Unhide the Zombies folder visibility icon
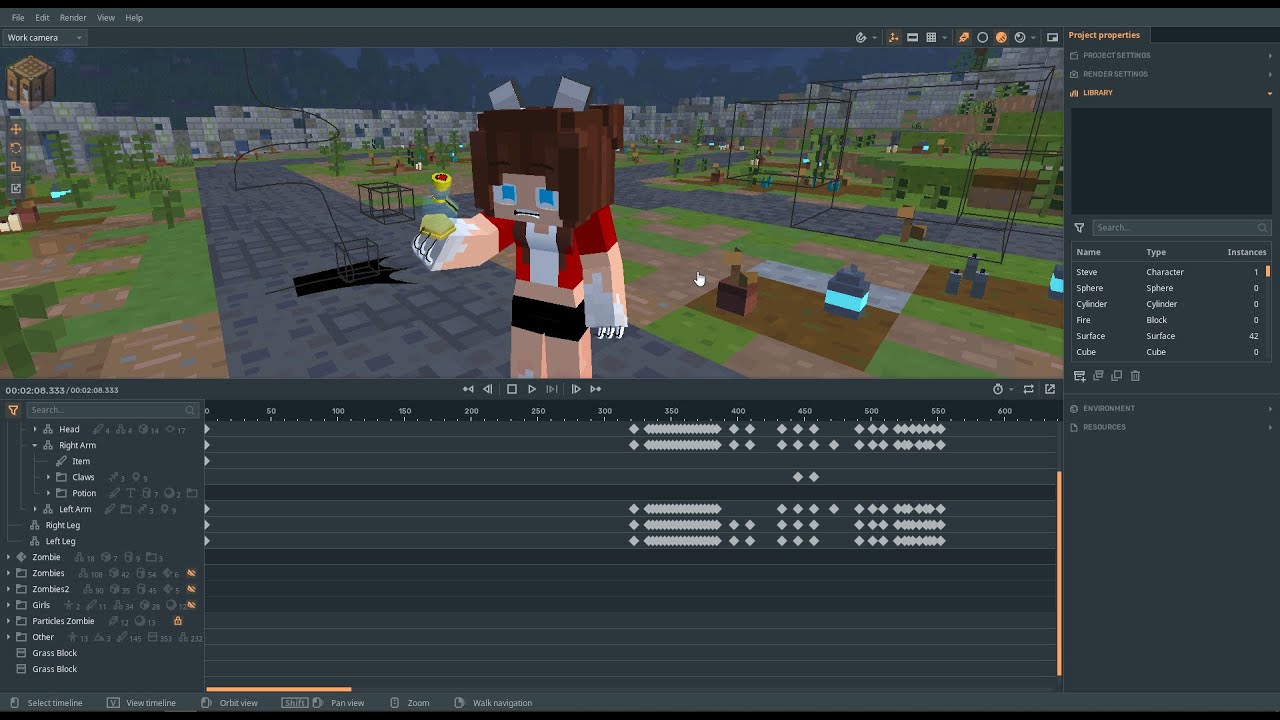The height and width of the screenshot is (720, 1280). pos(191,573)
